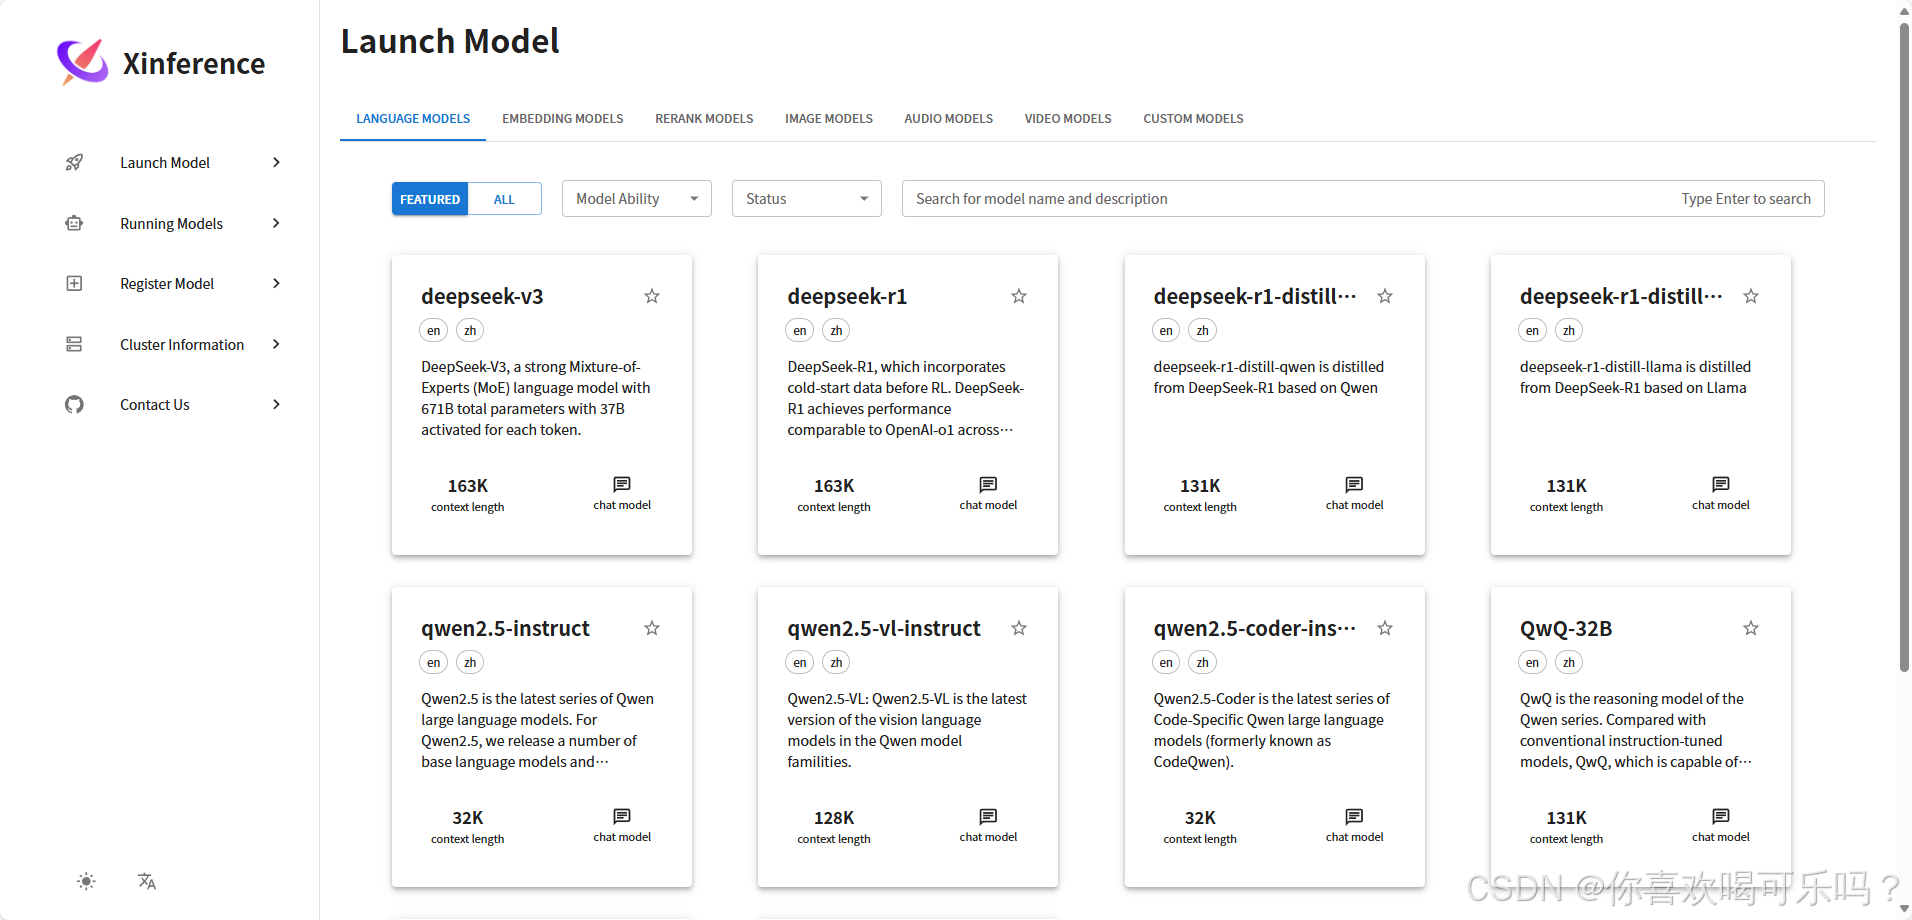
Task: Click the Register Model plus icon
Action: pyautogui.click(x=74, y=284)
